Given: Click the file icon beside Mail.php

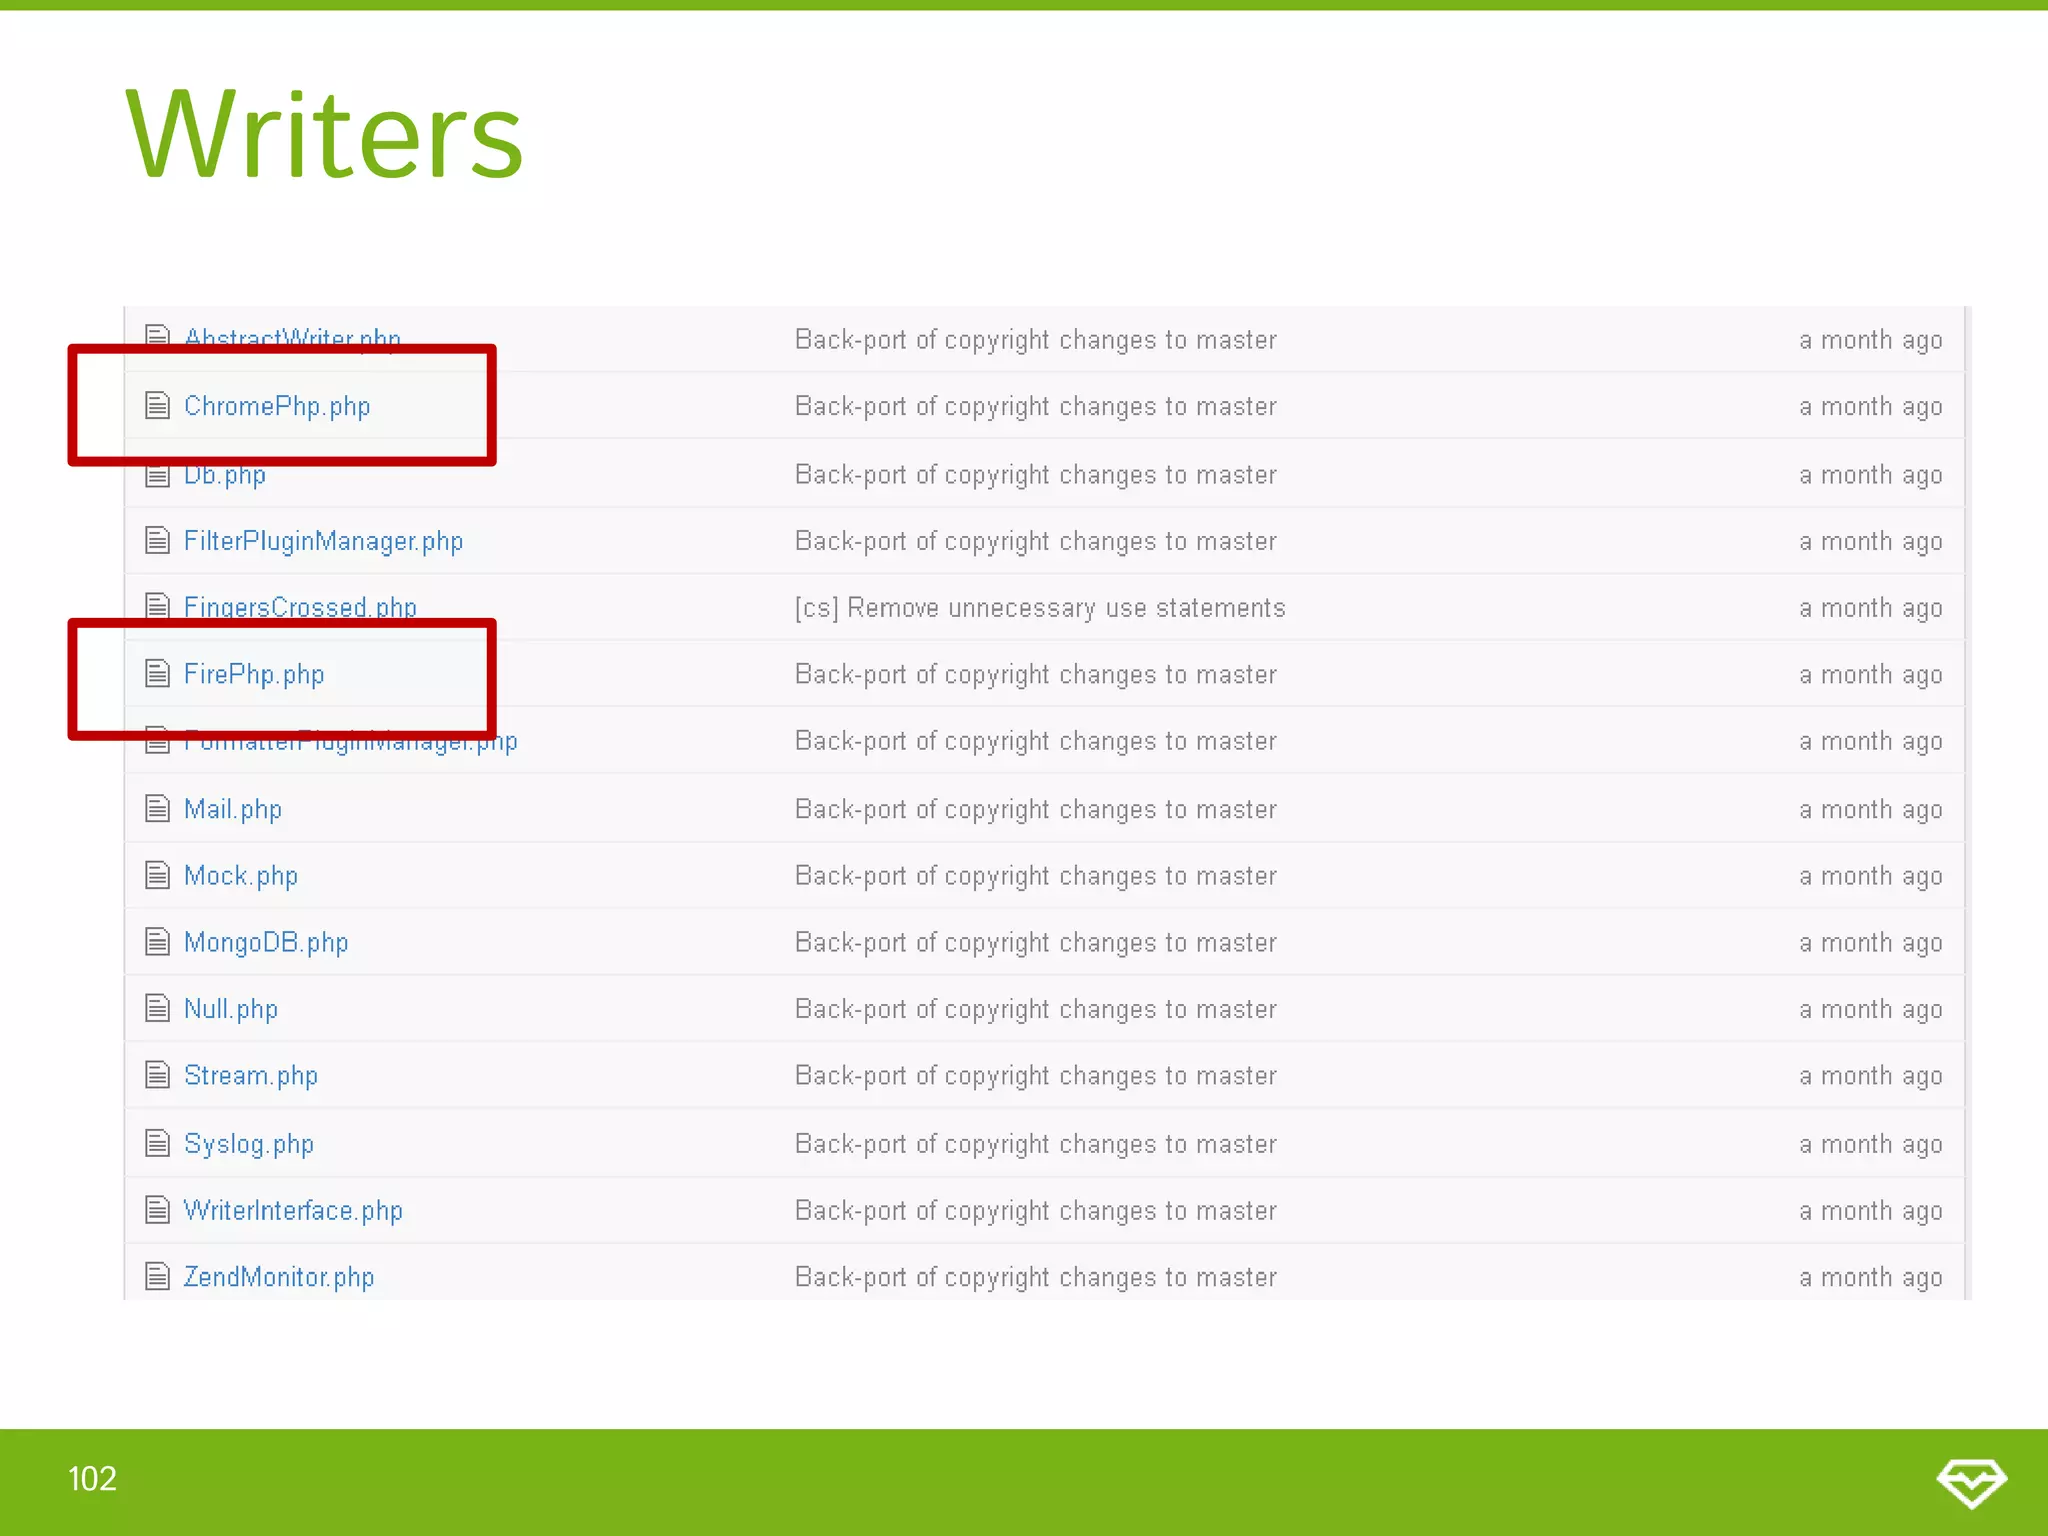Looking at the screenshot, I should point(157,808).
